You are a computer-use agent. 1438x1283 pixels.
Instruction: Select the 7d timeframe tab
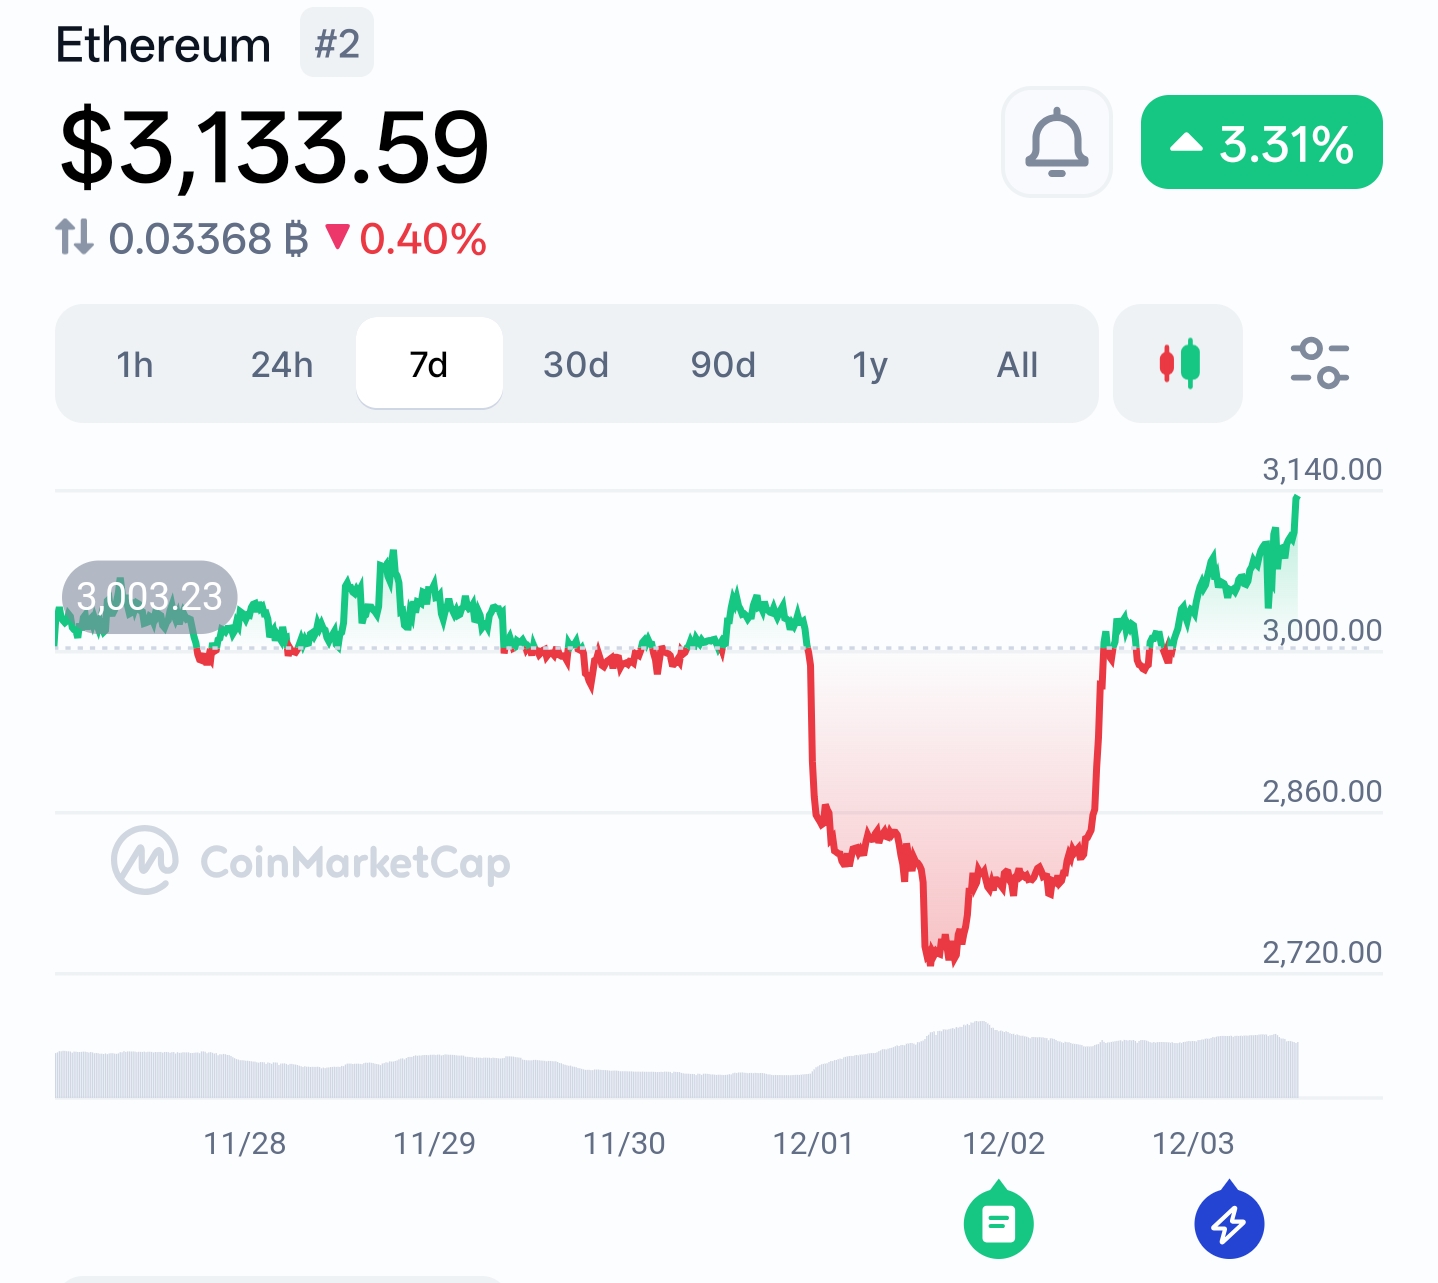429,365
